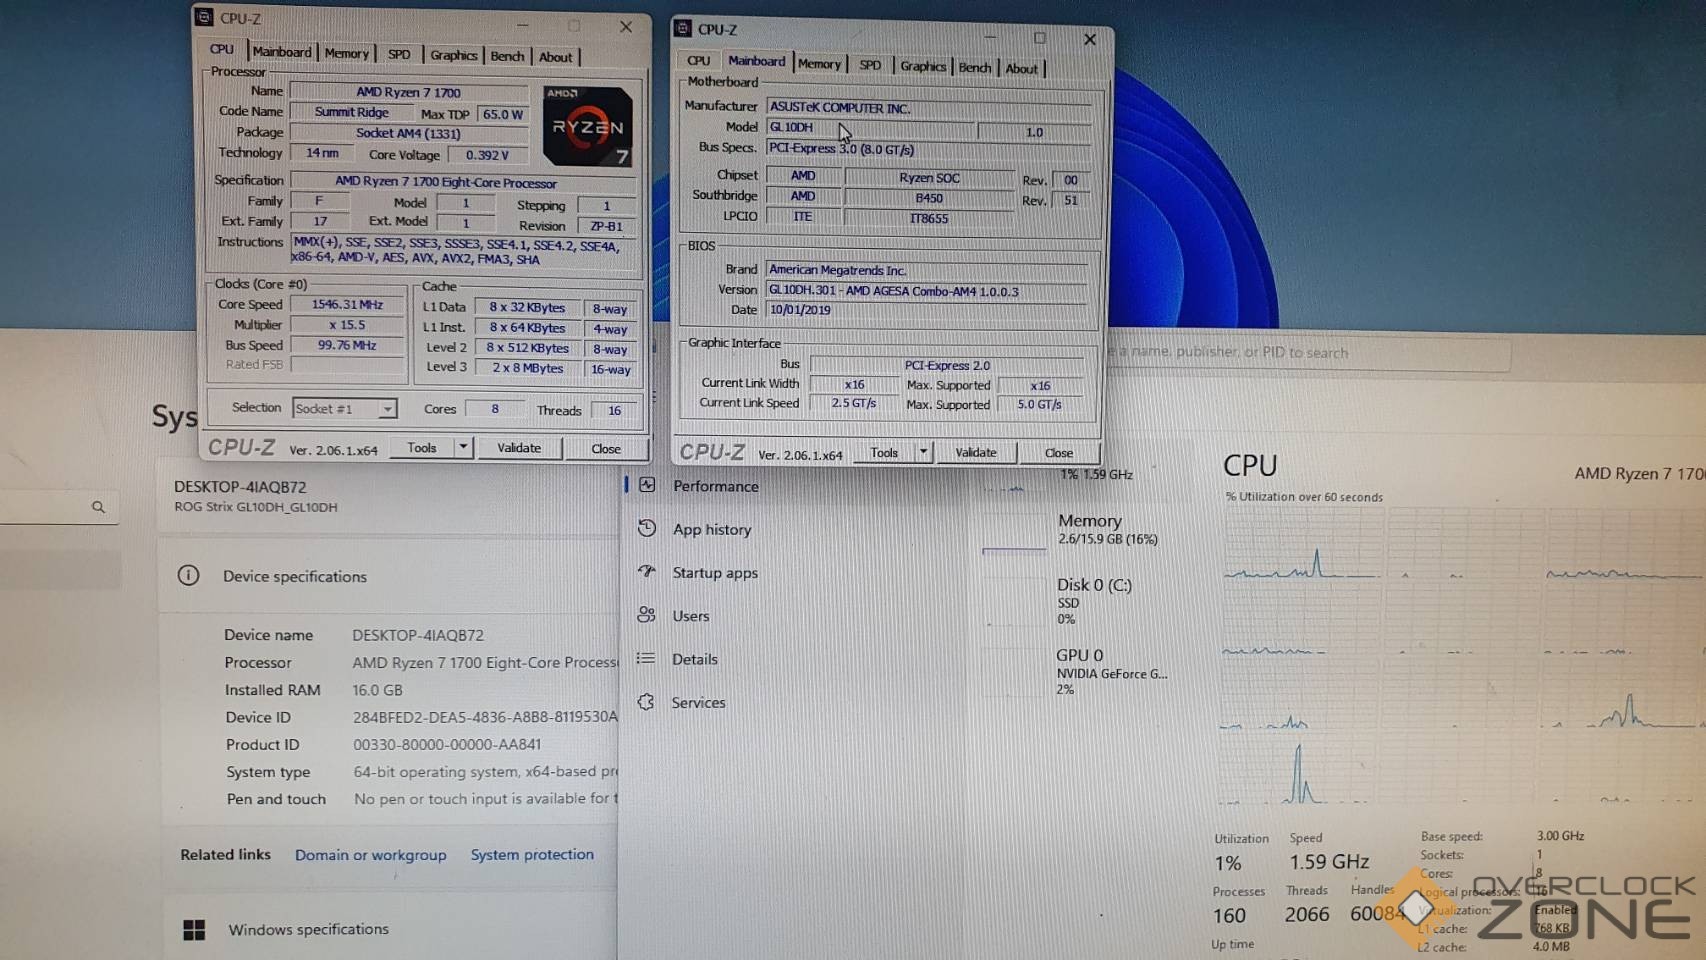Open Graphics tab in CPU-Z mainboard window
Screen dimensions: 1706x960
click(x=923, y=66)
